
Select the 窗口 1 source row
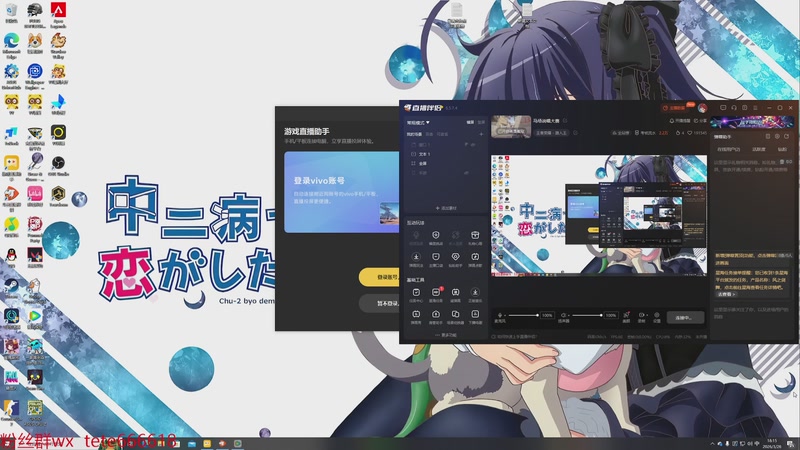(445, 145)
